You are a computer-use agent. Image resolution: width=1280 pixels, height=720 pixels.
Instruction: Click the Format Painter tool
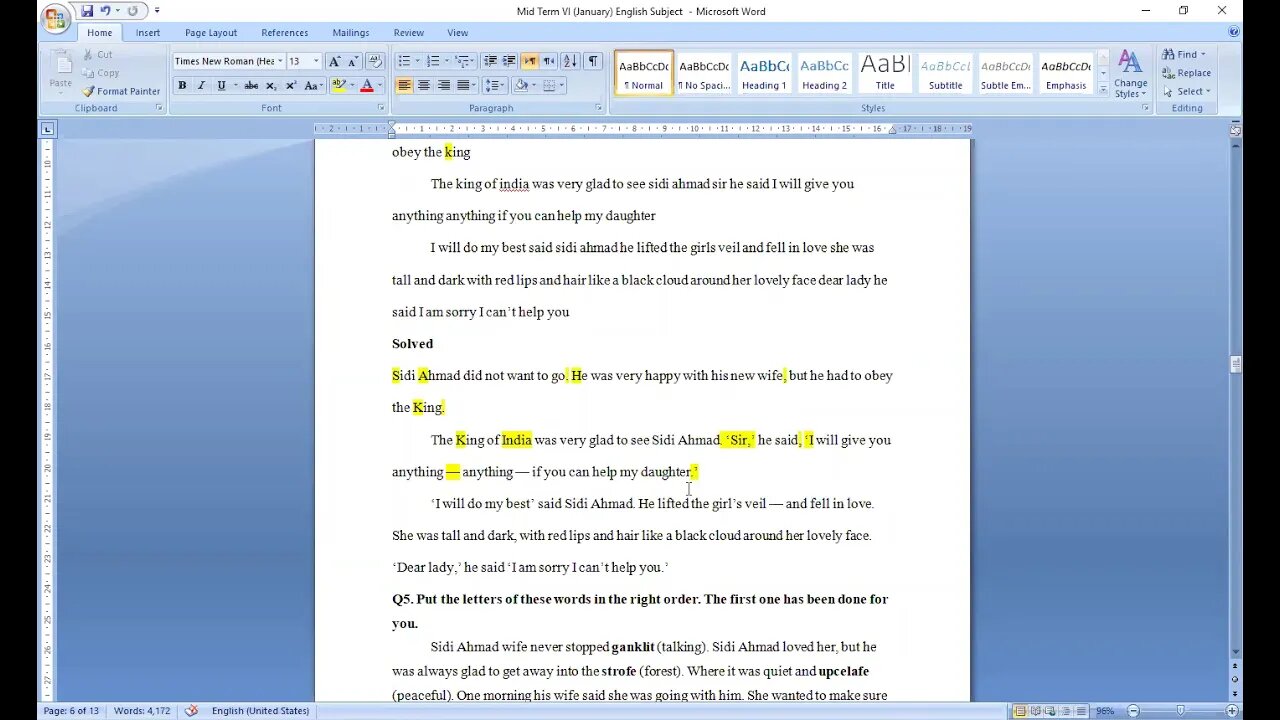click(x=121, y=91)
